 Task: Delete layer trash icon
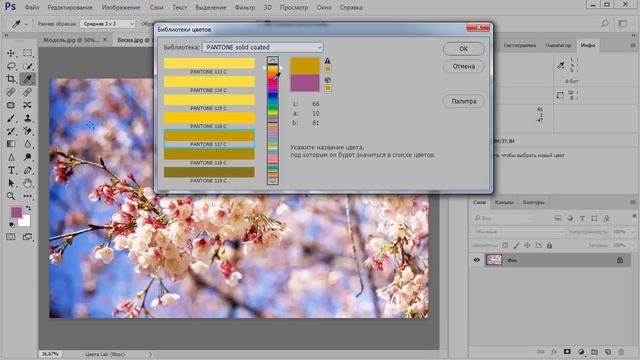pos(621,351)
